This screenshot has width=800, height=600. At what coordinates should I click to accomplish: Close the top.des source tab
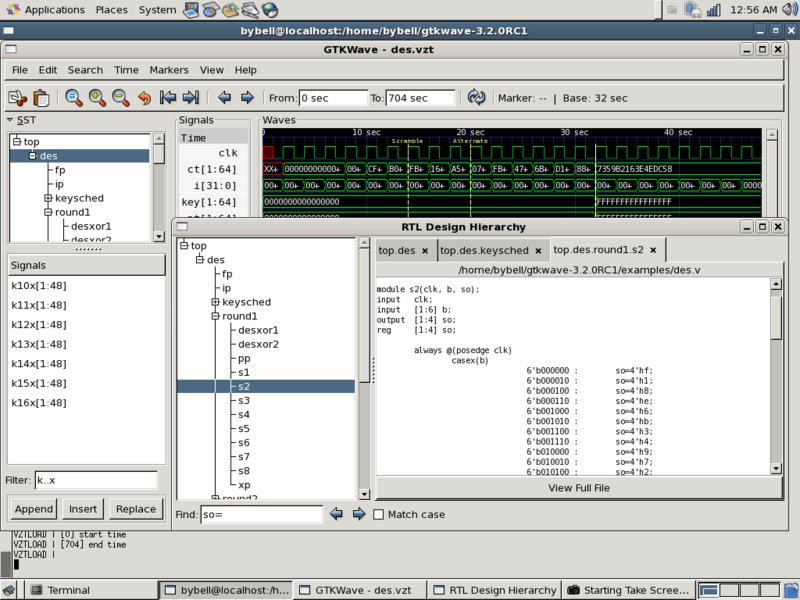pos(424,251)
